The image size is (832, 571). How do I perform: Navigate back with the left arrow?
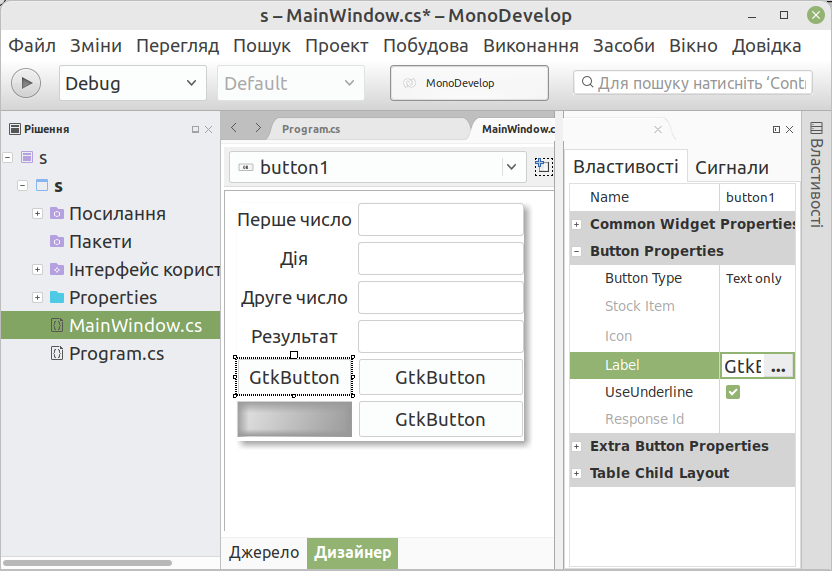[234, 127]
